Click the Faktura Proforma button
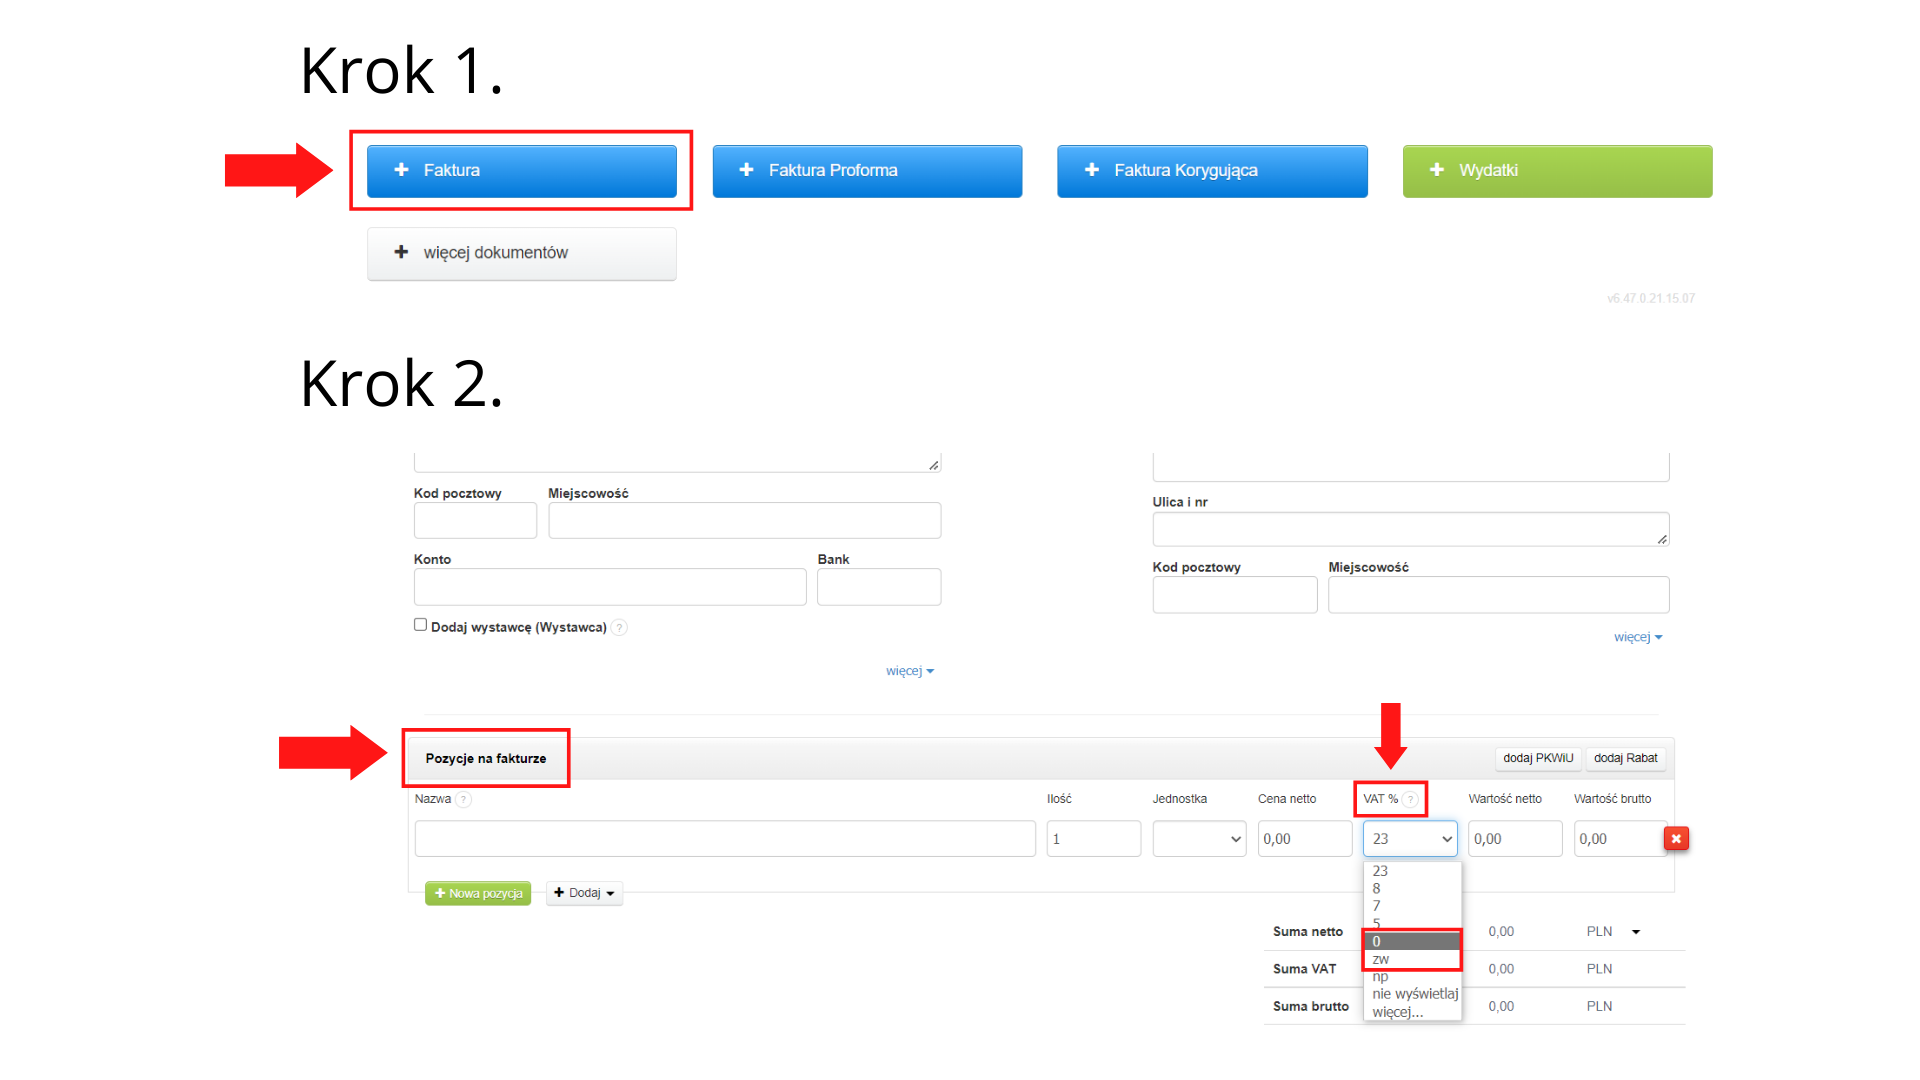Viewport: 1920px width, 1080px height. coord(867,171)
